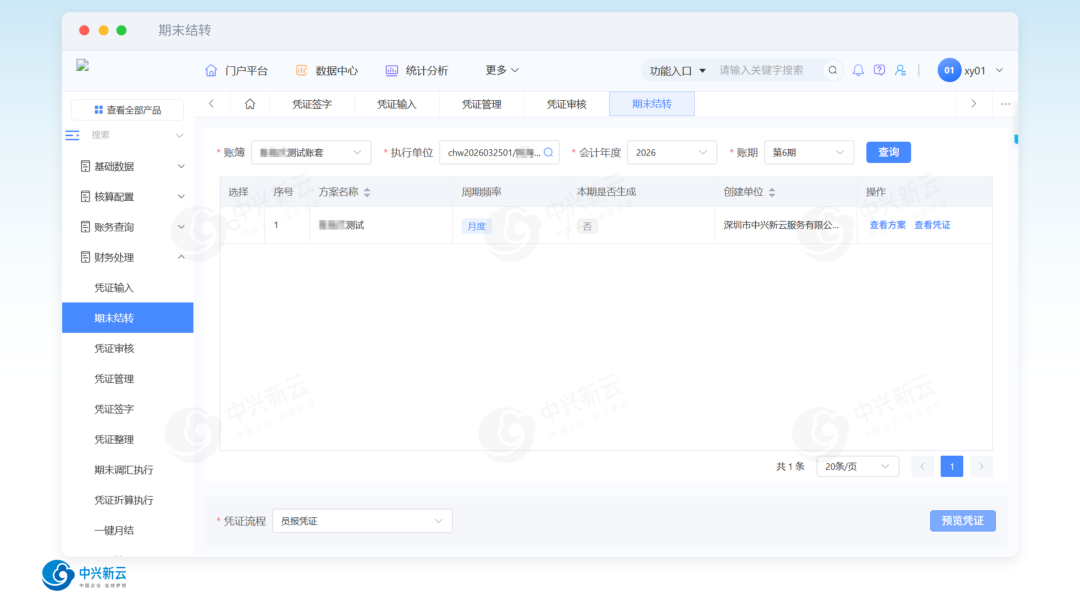Expand the 核算配置 menu
The height and width of the screenshot is (608, 1080).
pos(181,196)
